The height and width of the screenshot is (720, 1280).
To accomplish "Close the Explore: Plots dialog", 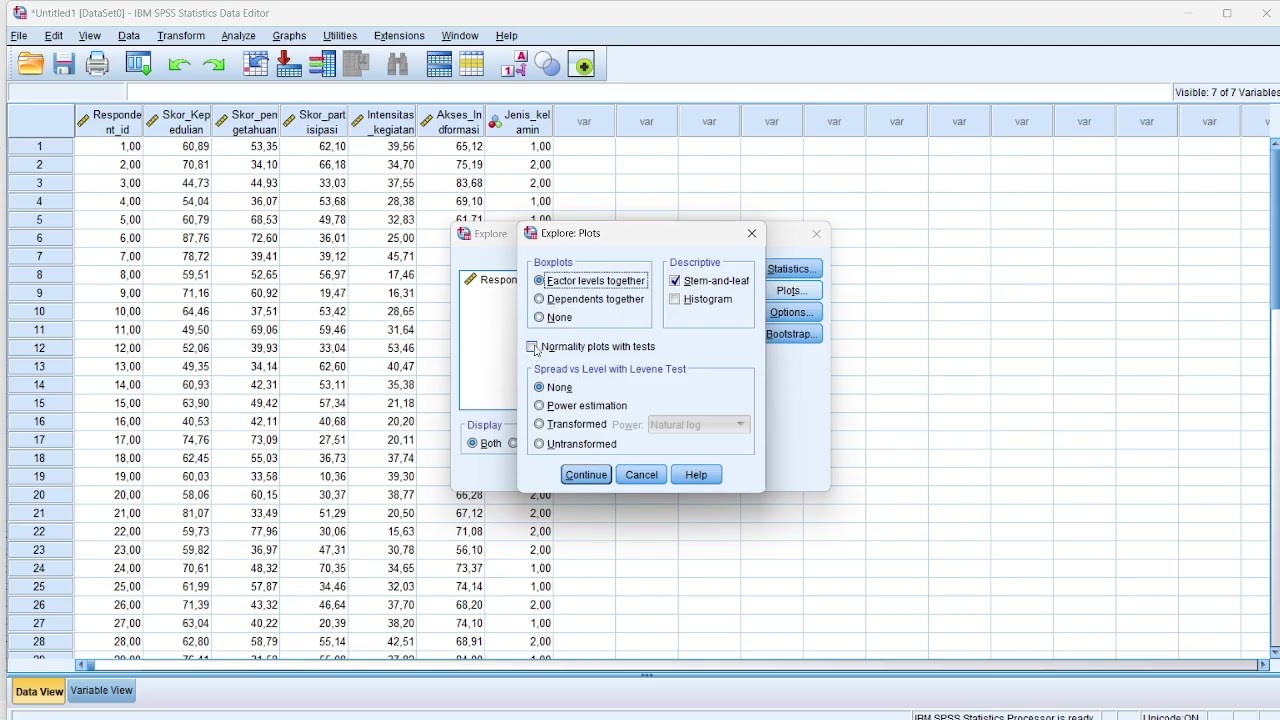I will pos(752,233).
